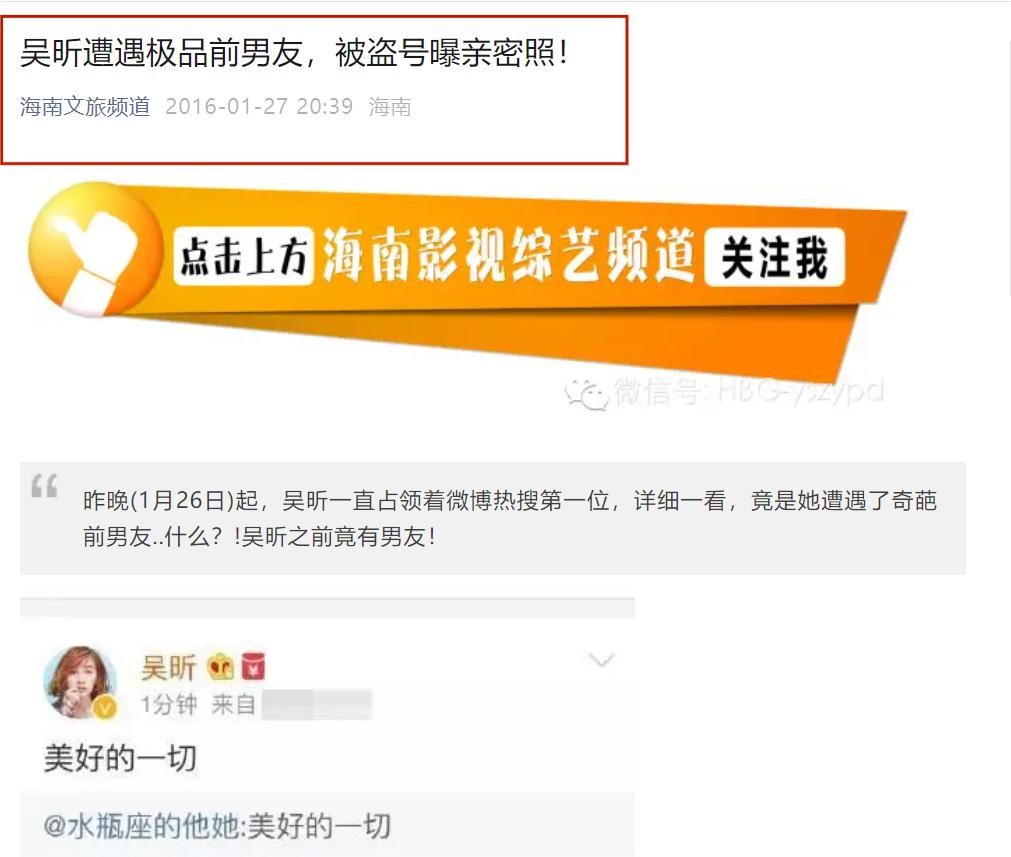
Task: Open the 海南文旅频道 account link
Action: pos(84,106)
